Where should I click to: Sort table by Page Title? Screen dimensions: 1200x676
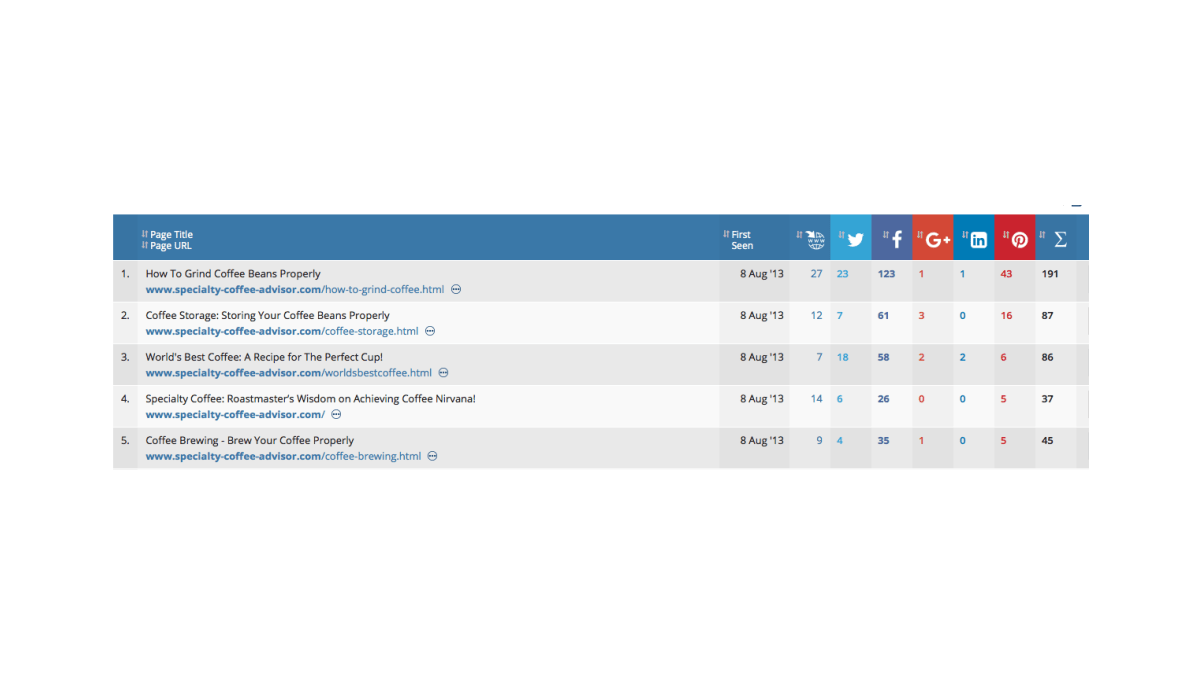click(x=167, y=235)
